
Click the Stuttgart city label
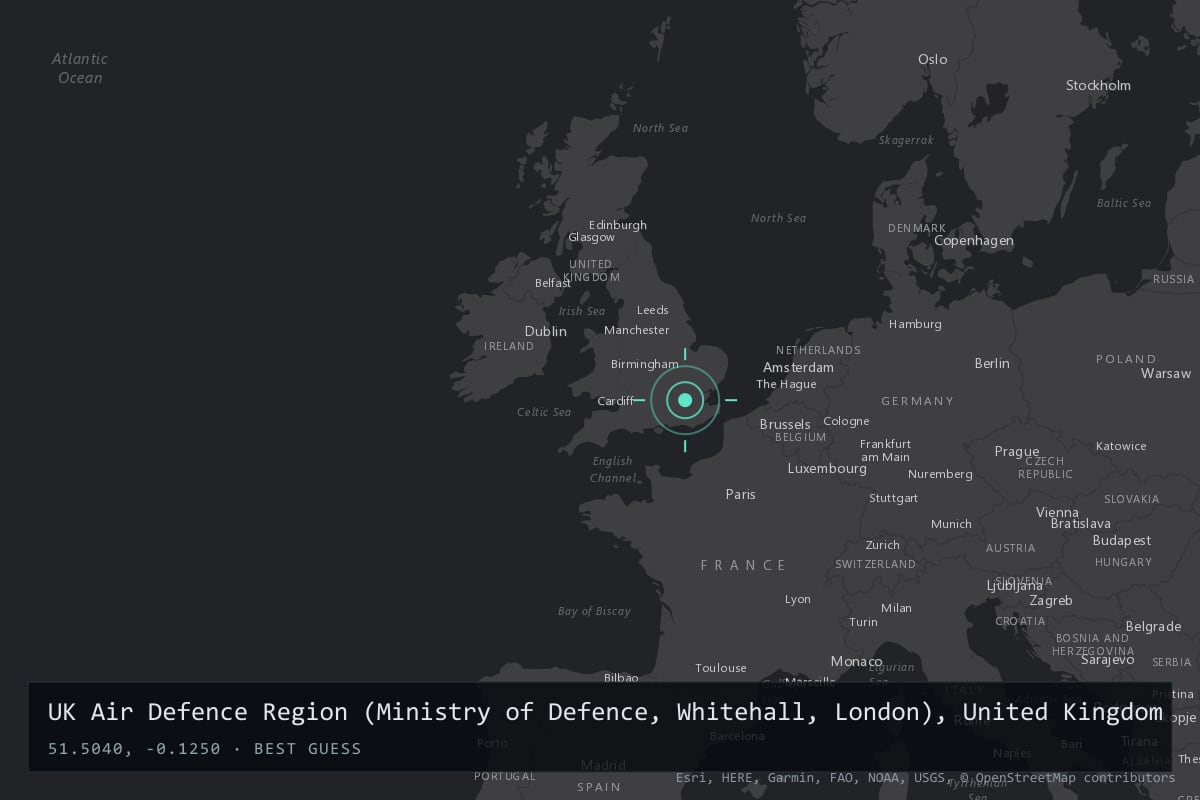coord(893,498)
